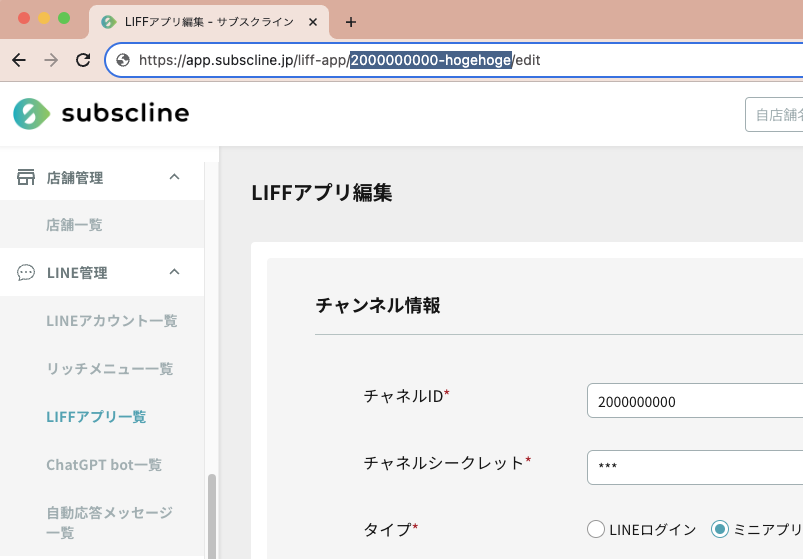Open ChatGPT bot一覧 page

tap(104, 465)
